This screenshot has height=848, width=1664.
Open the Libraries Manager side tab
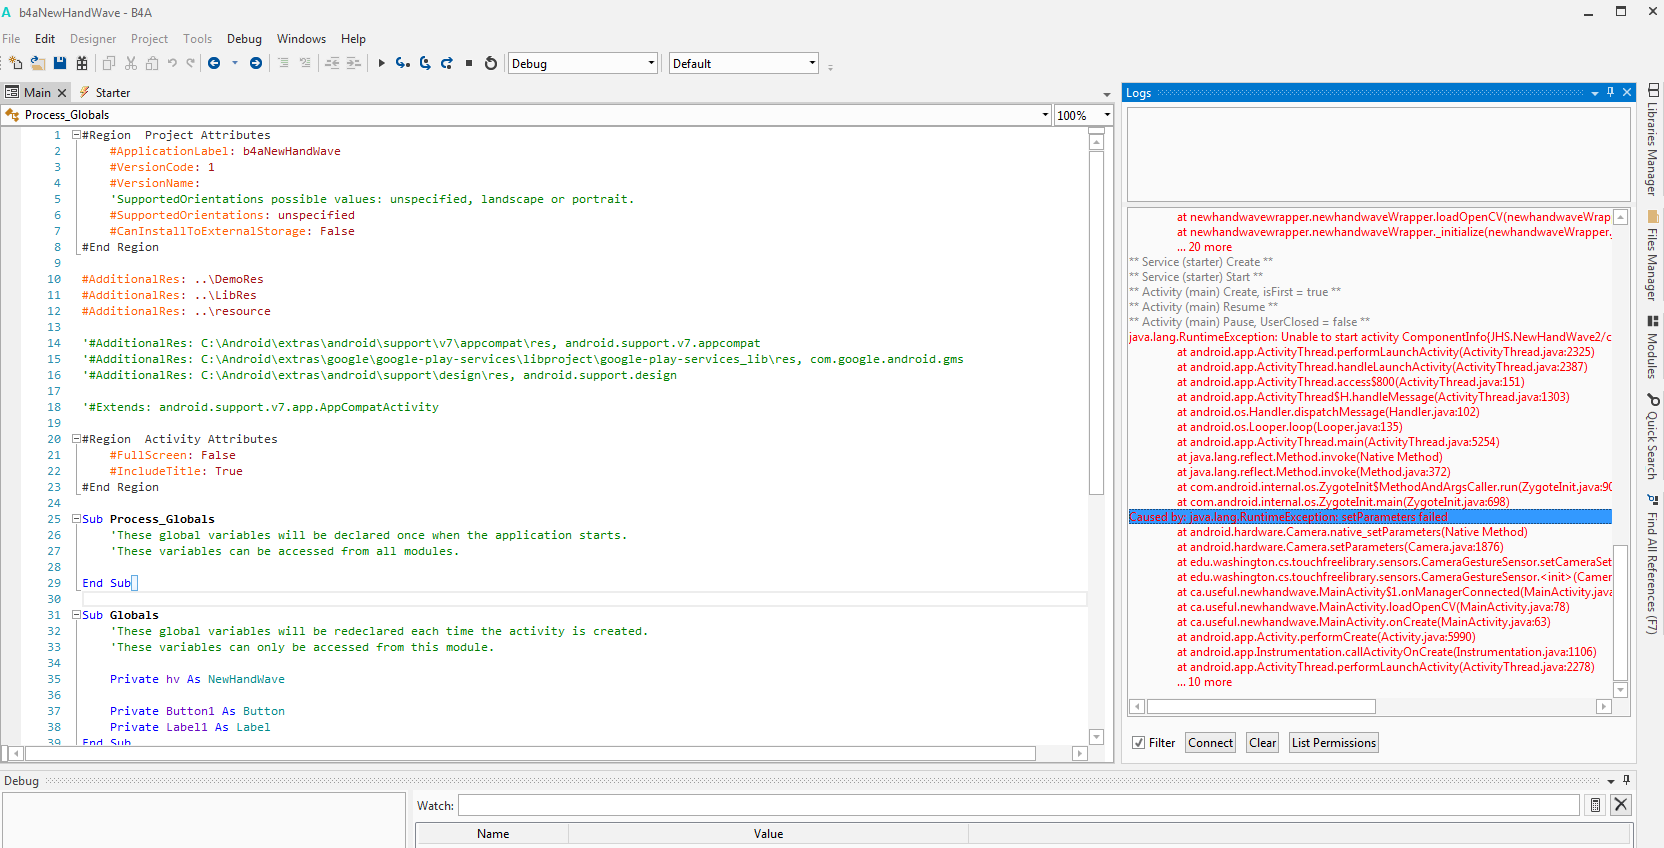click(1653, 139)
